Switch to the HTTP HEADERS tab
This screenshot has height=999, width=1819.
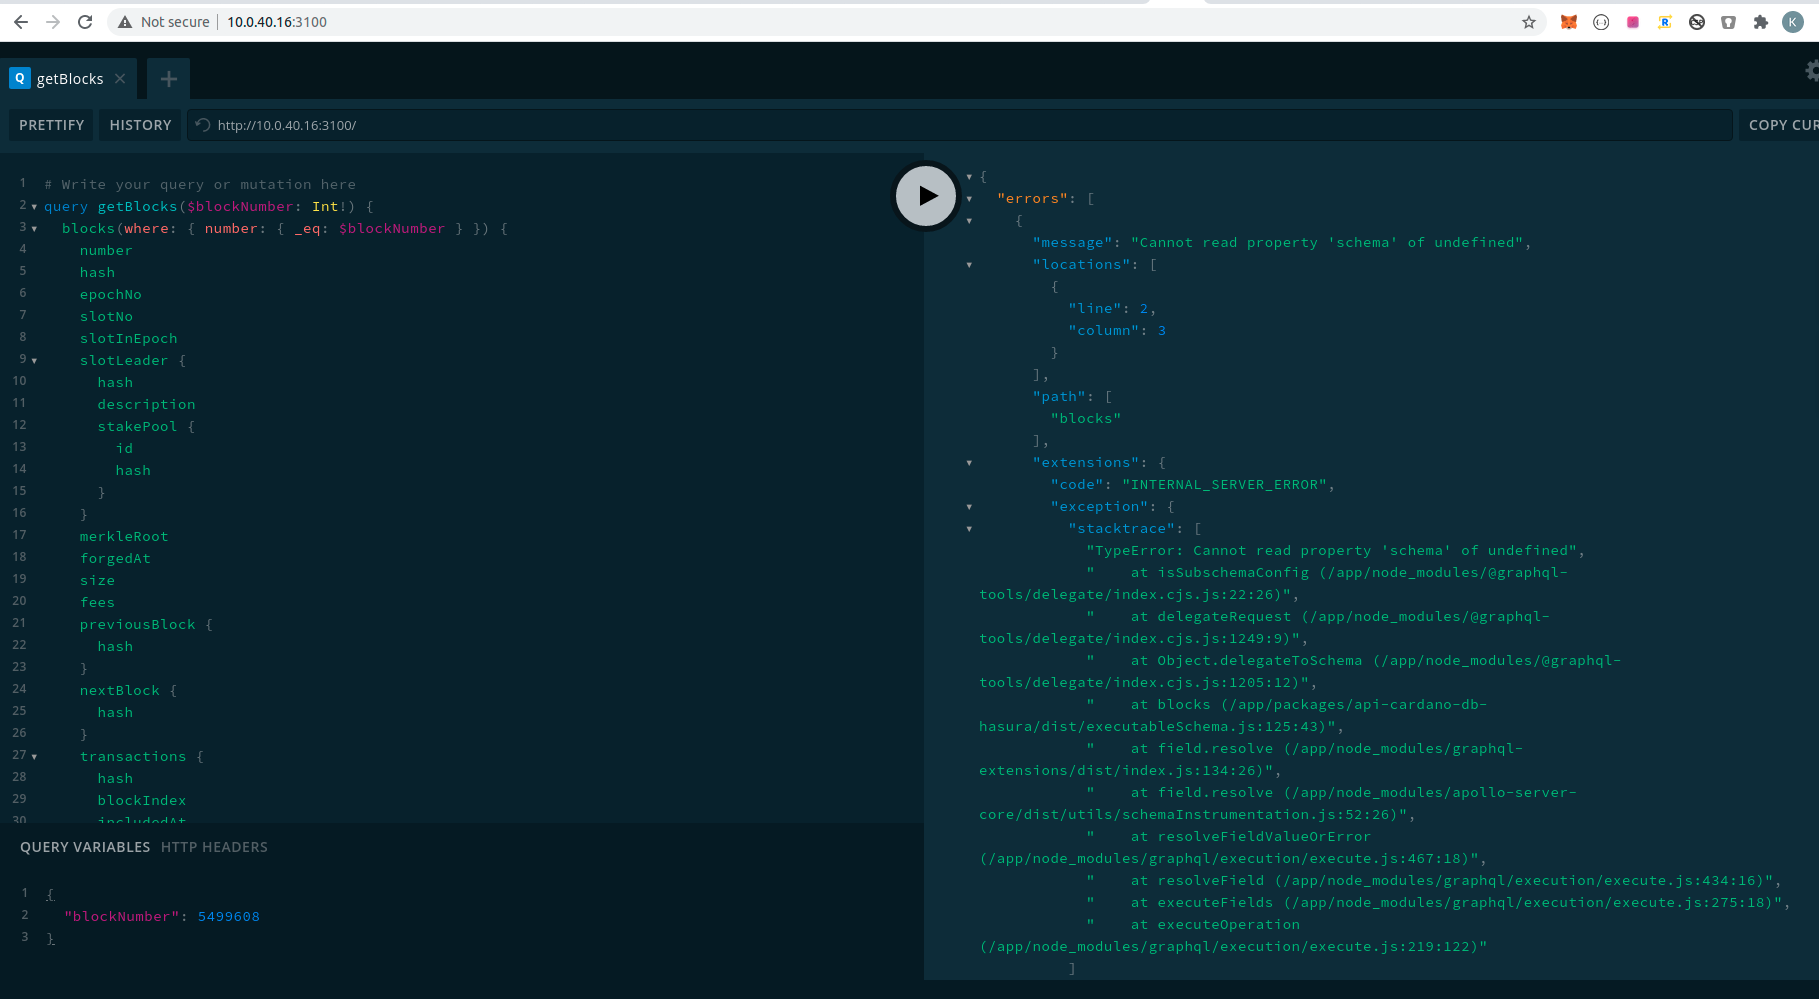214,847
